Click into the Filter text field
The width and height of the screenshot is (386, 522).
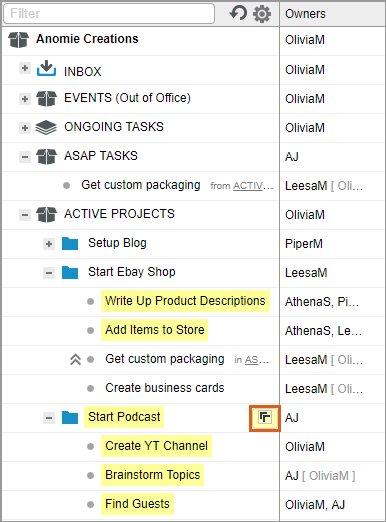point(109,14)
